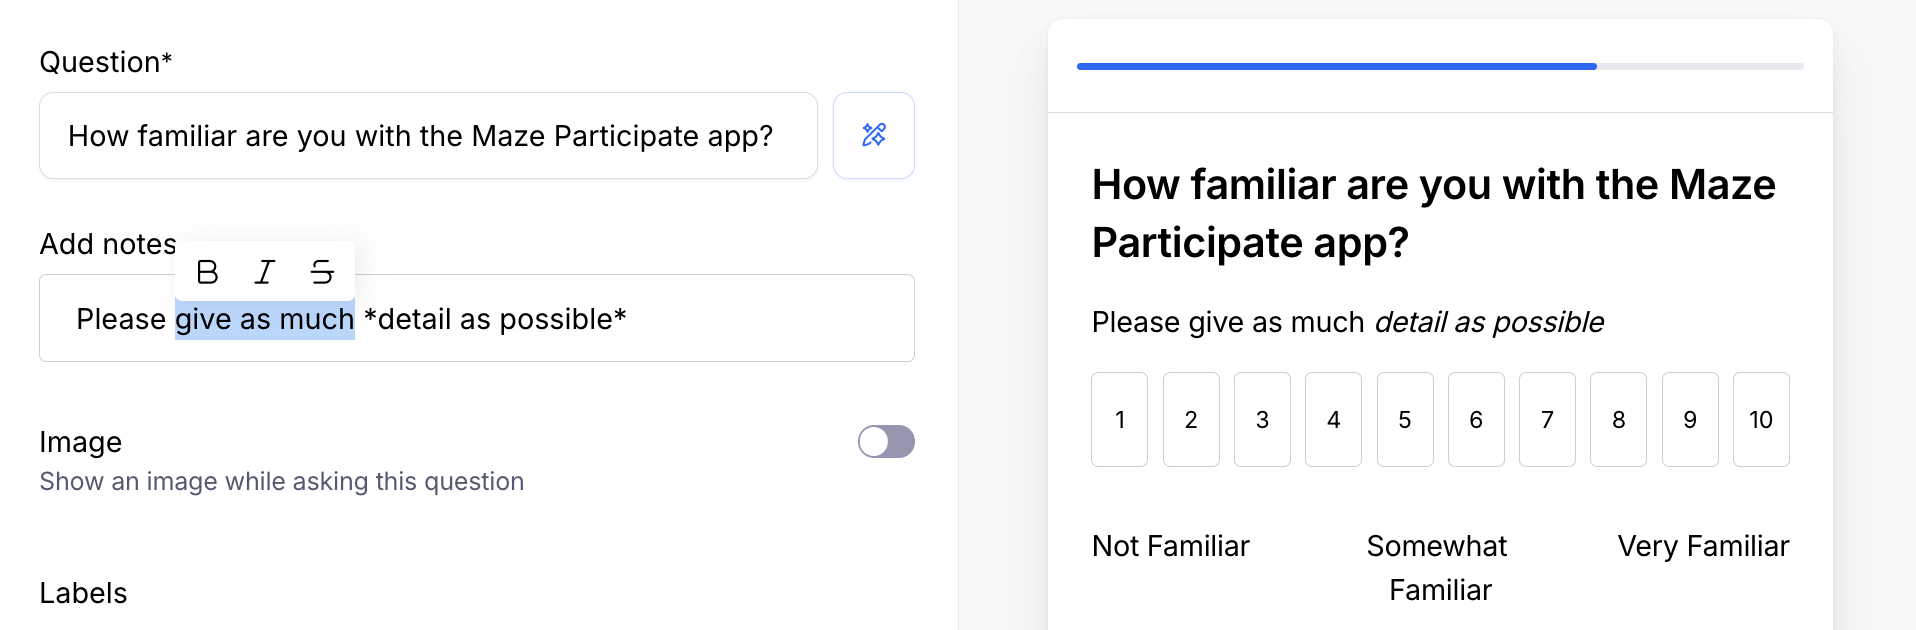Click the Question text input field

click(x=428, y=136)
